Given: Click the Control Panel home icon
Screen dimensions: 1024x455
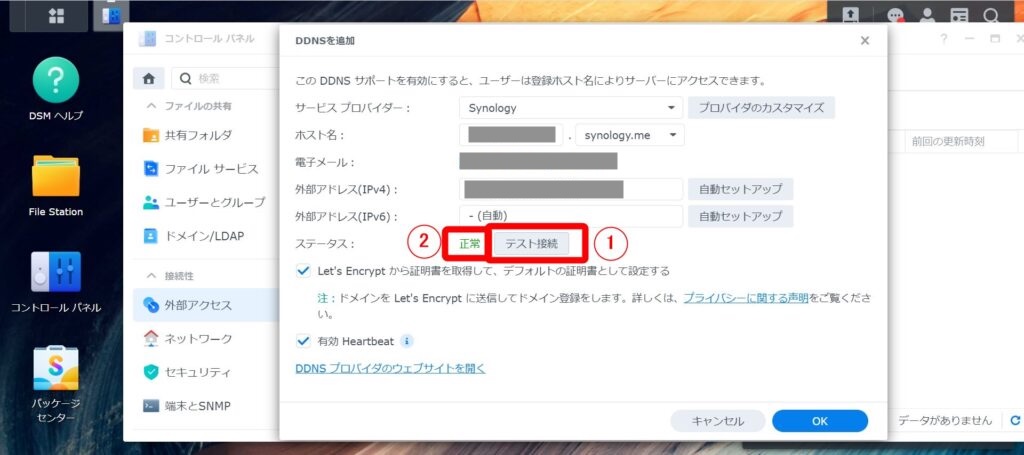Looking at the screenshot, I should tap(148, 78).
